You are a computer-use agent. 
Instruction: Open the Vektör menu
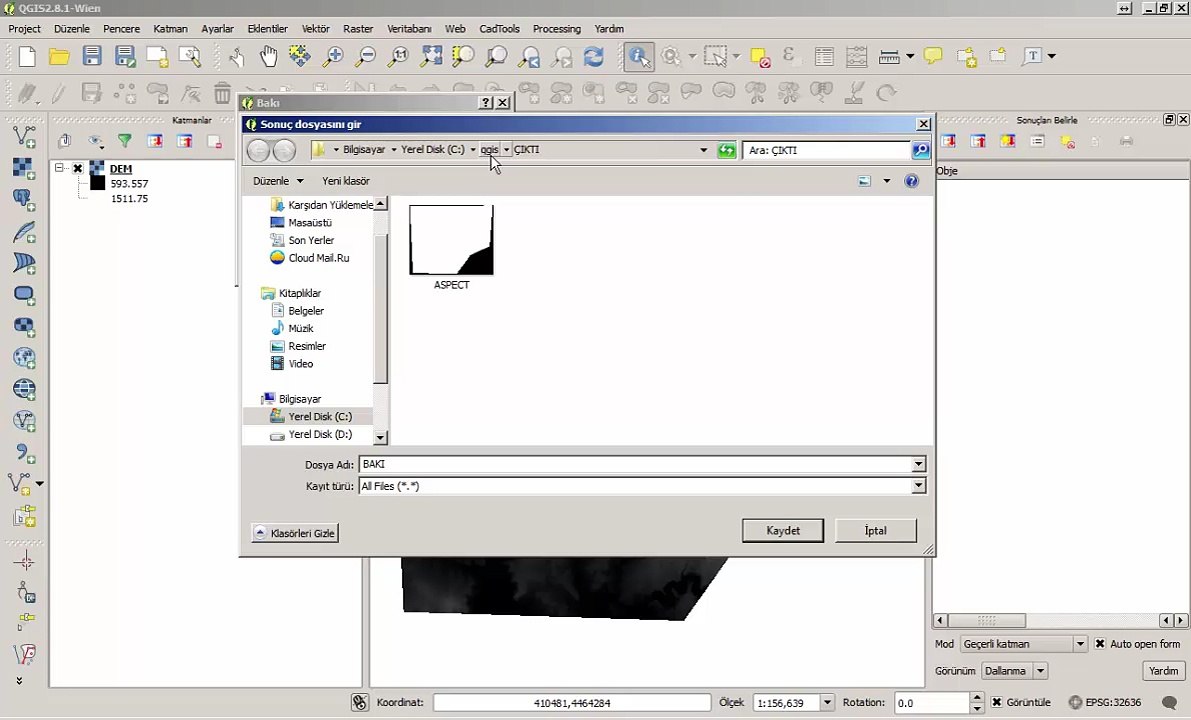pos(315,29)
